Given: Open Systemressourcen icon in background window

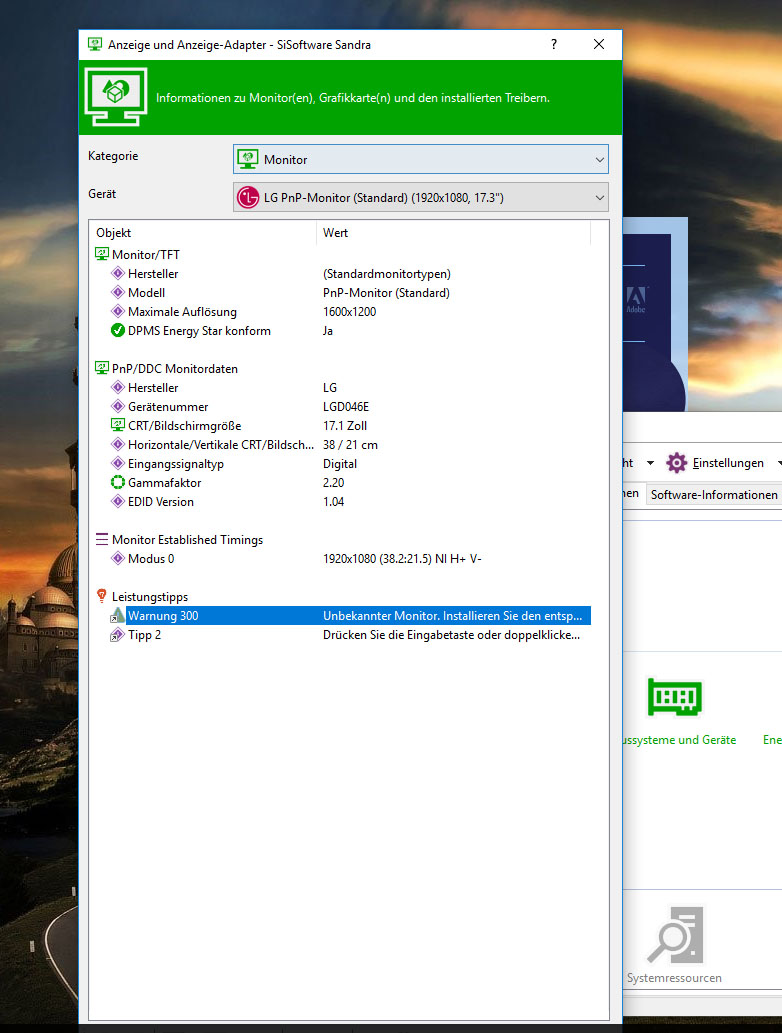Looking at the screenshot, I should coord(676,935).
